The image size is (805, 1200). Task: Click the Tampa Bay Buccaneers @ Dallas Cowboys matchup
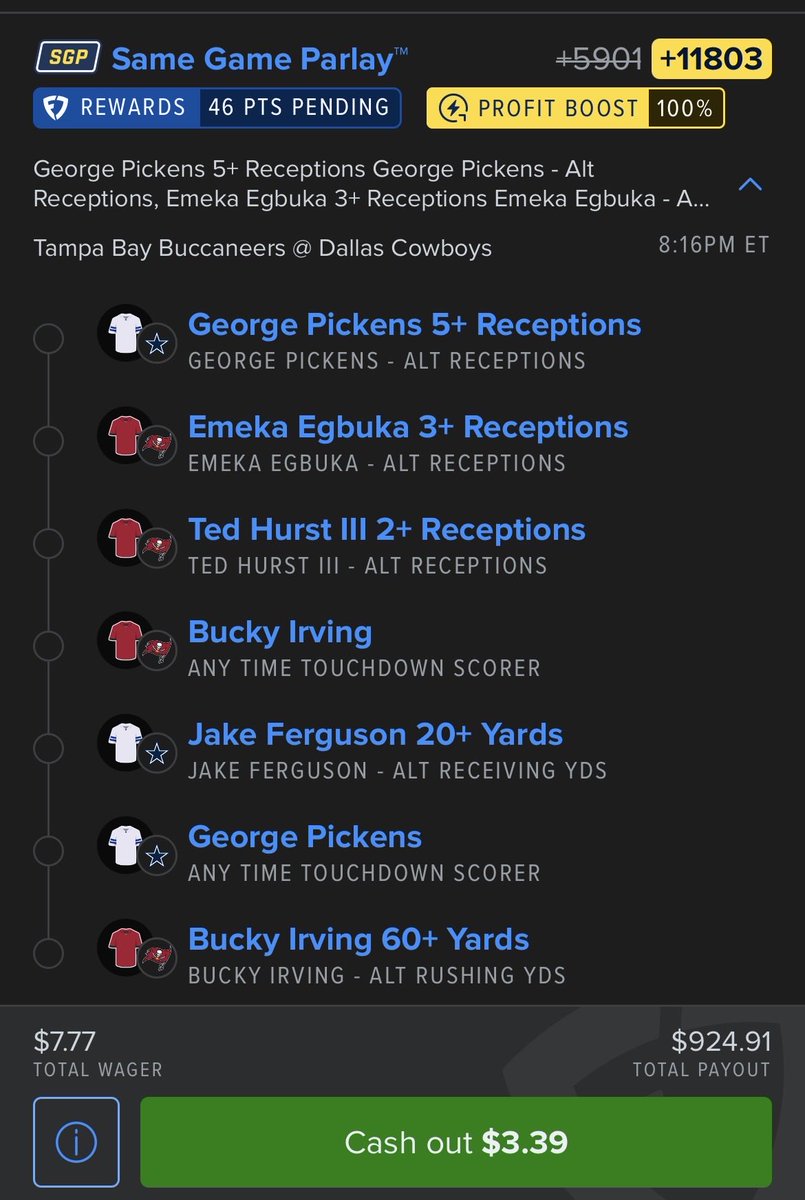pyautogui.click(x=262, y=247)
